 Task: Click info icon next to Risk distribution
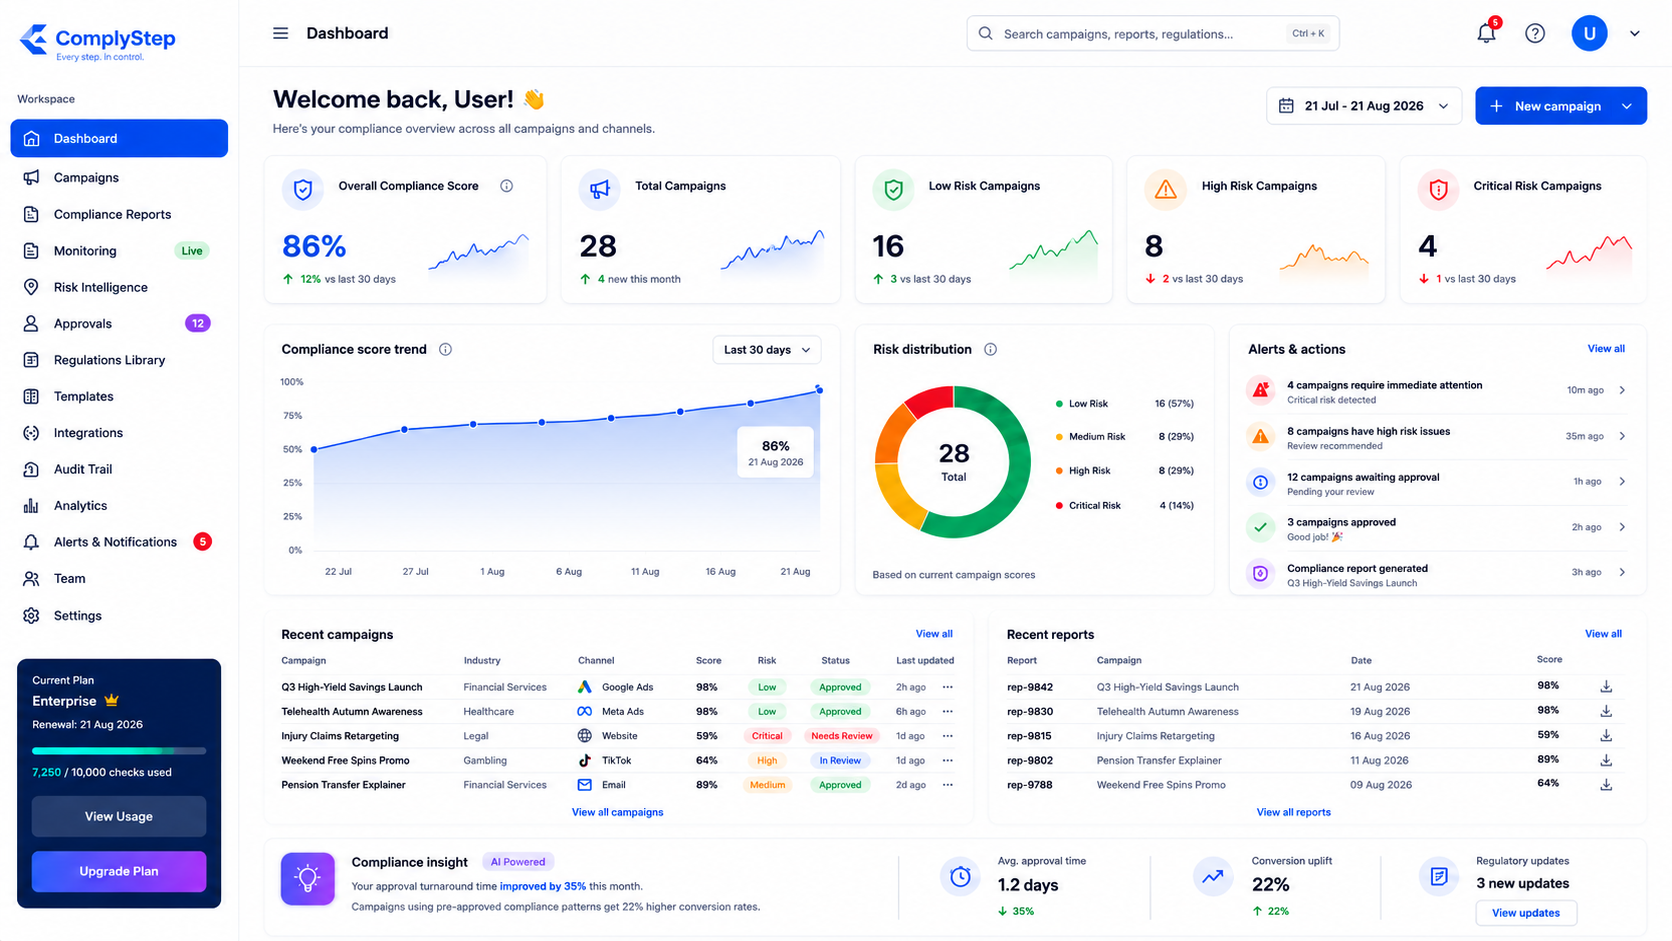coord(990,349)
